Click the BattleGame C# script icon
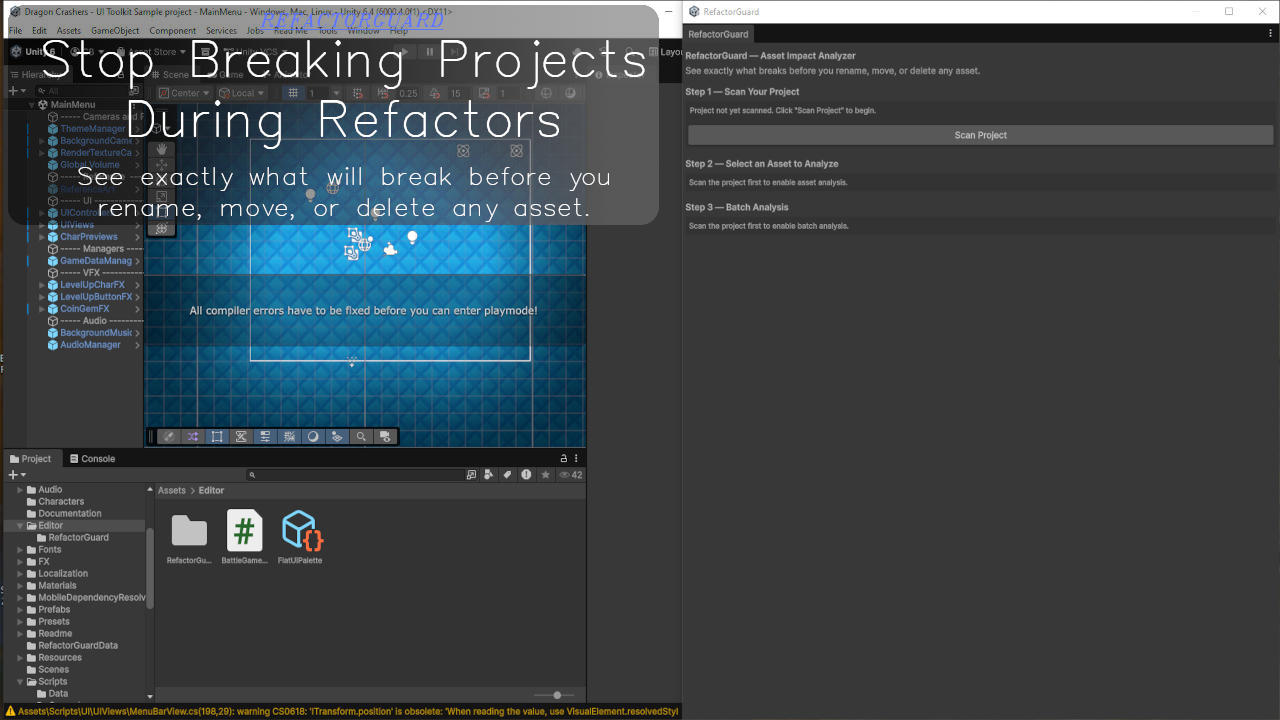This screenshot has height=720, width=1280. coord(245,530)
